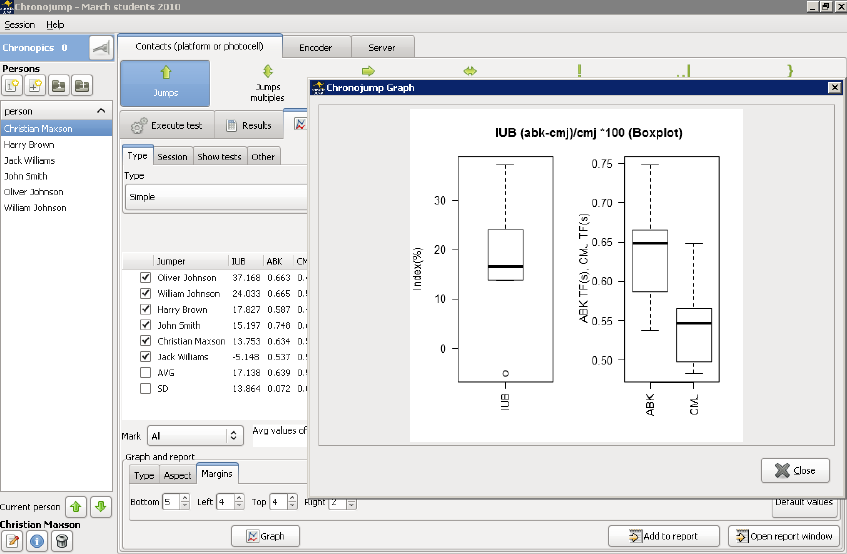Click the Left margin input field
The width and height of the screenshot is (847, 554).
225,502
